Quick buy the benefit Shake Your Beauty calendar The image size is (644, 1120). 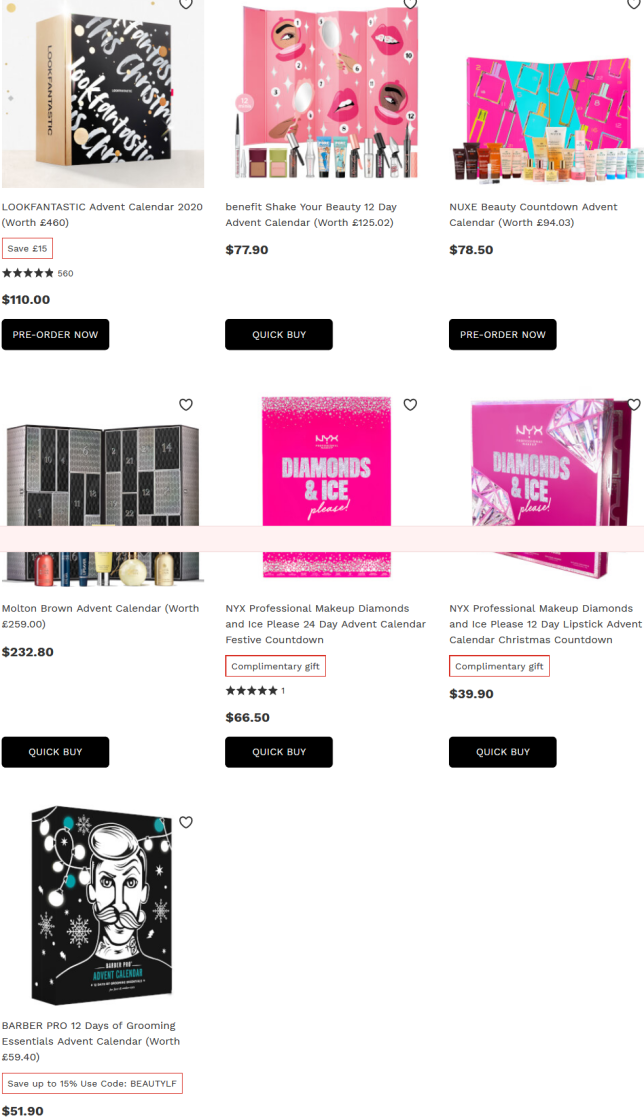(279, 334)
